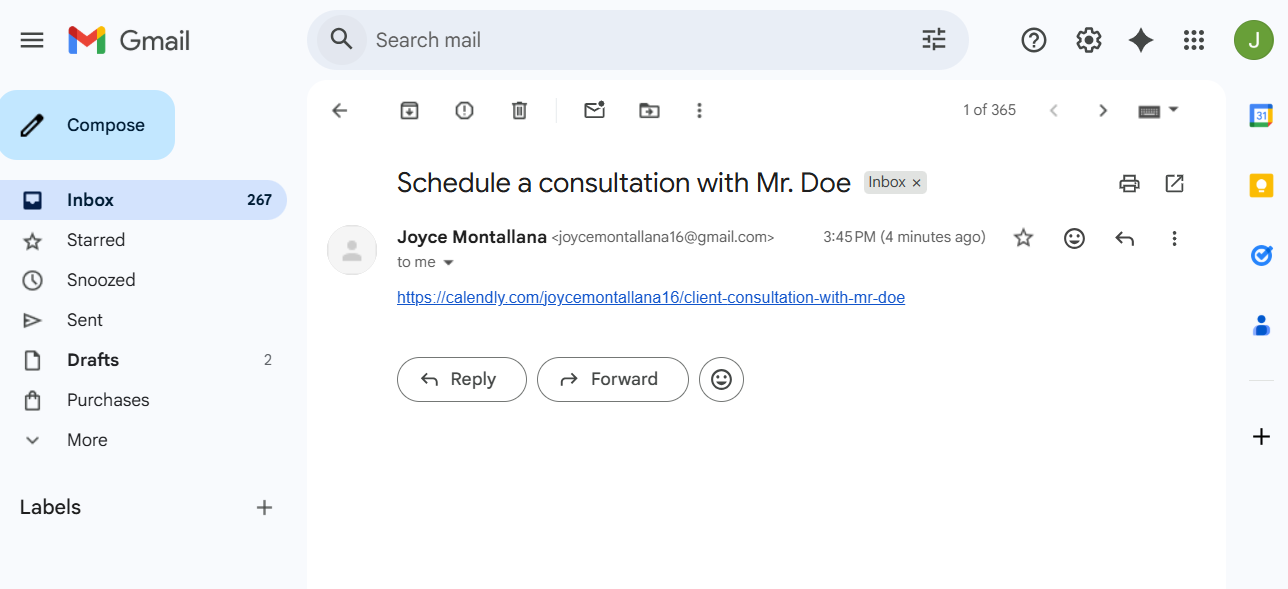Open Gemini sparkle icon in header
Viewport: 1288px width, 589px height.
point(1141,40)
